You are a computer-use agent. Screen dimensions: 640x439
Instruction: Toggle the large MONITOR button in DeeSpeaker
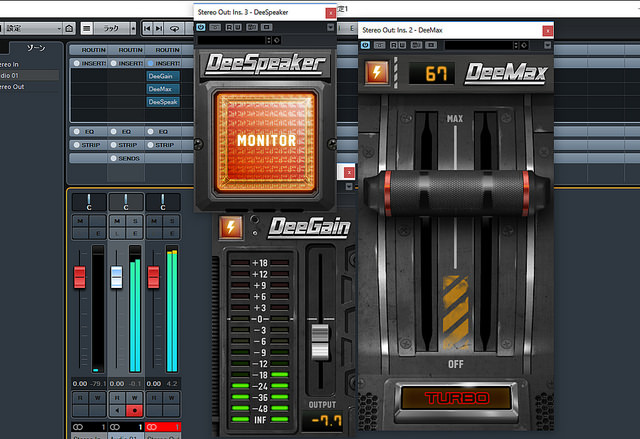pyautogui.click(x=266, y=141)
